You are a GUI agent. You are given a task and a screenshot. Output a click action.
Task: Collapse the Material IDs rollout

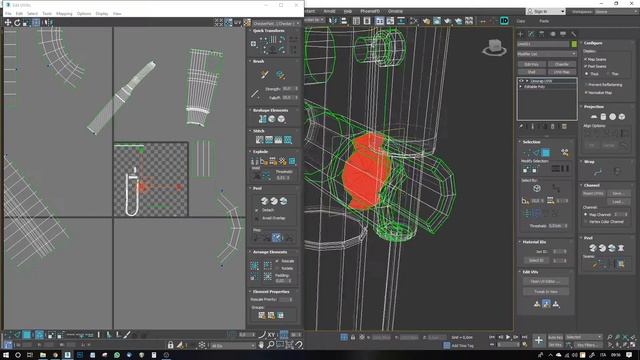pyautogui.click(x=520, y=242)
